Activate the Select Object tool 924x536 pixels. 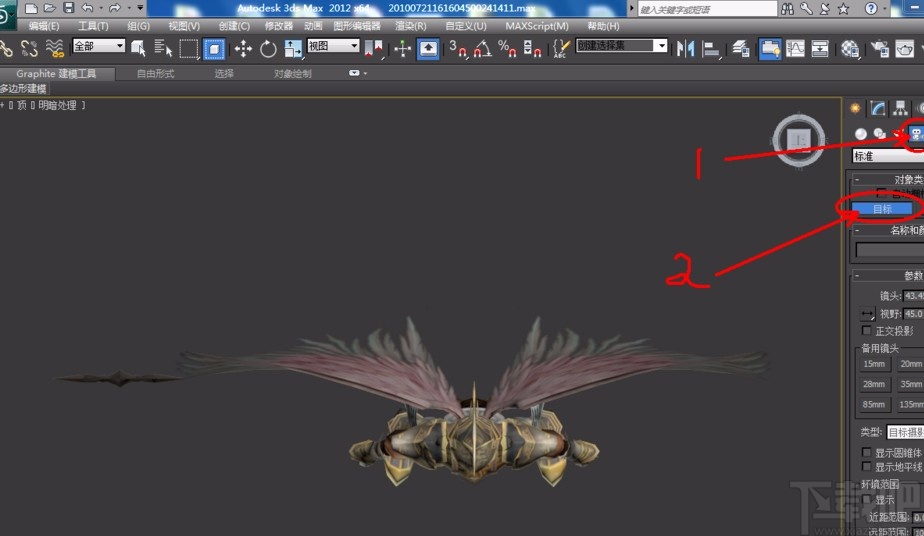point(138,48)
